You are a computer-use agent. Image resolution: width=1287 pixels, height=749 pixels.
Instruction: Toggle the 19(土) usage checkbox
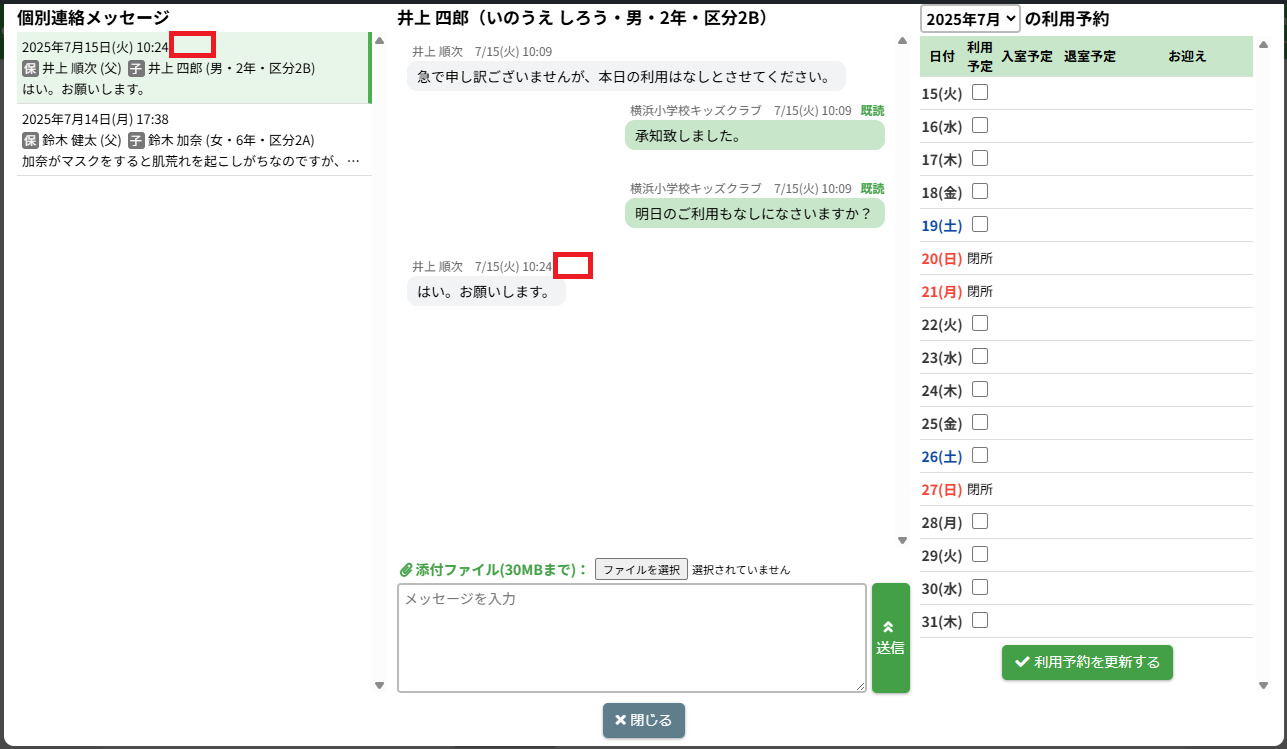[x=980, y=224]
